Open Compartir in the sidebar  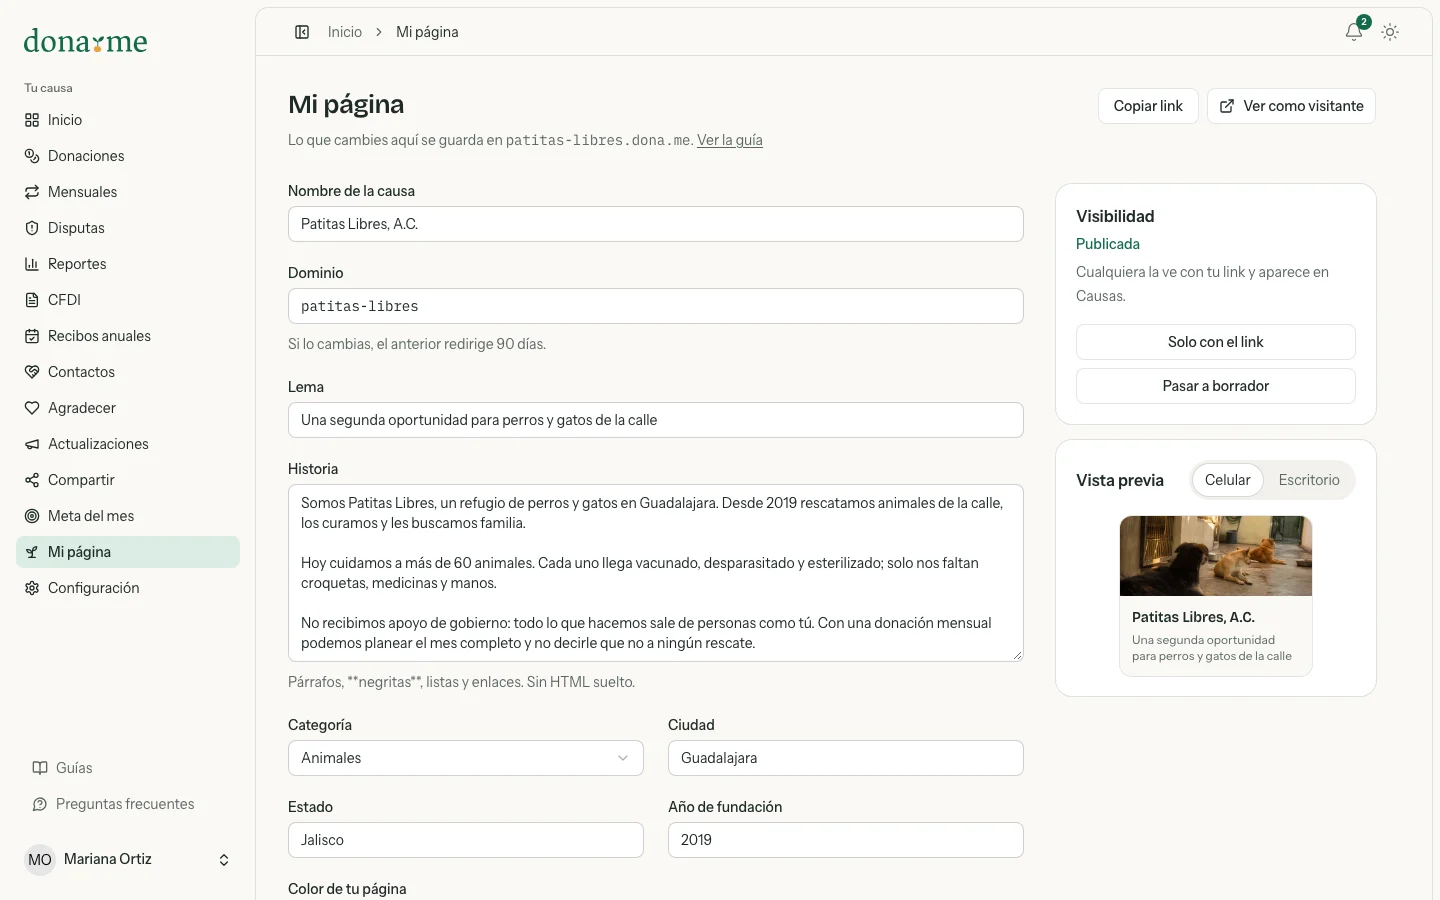pyautogui.click(x=128, y=480)
